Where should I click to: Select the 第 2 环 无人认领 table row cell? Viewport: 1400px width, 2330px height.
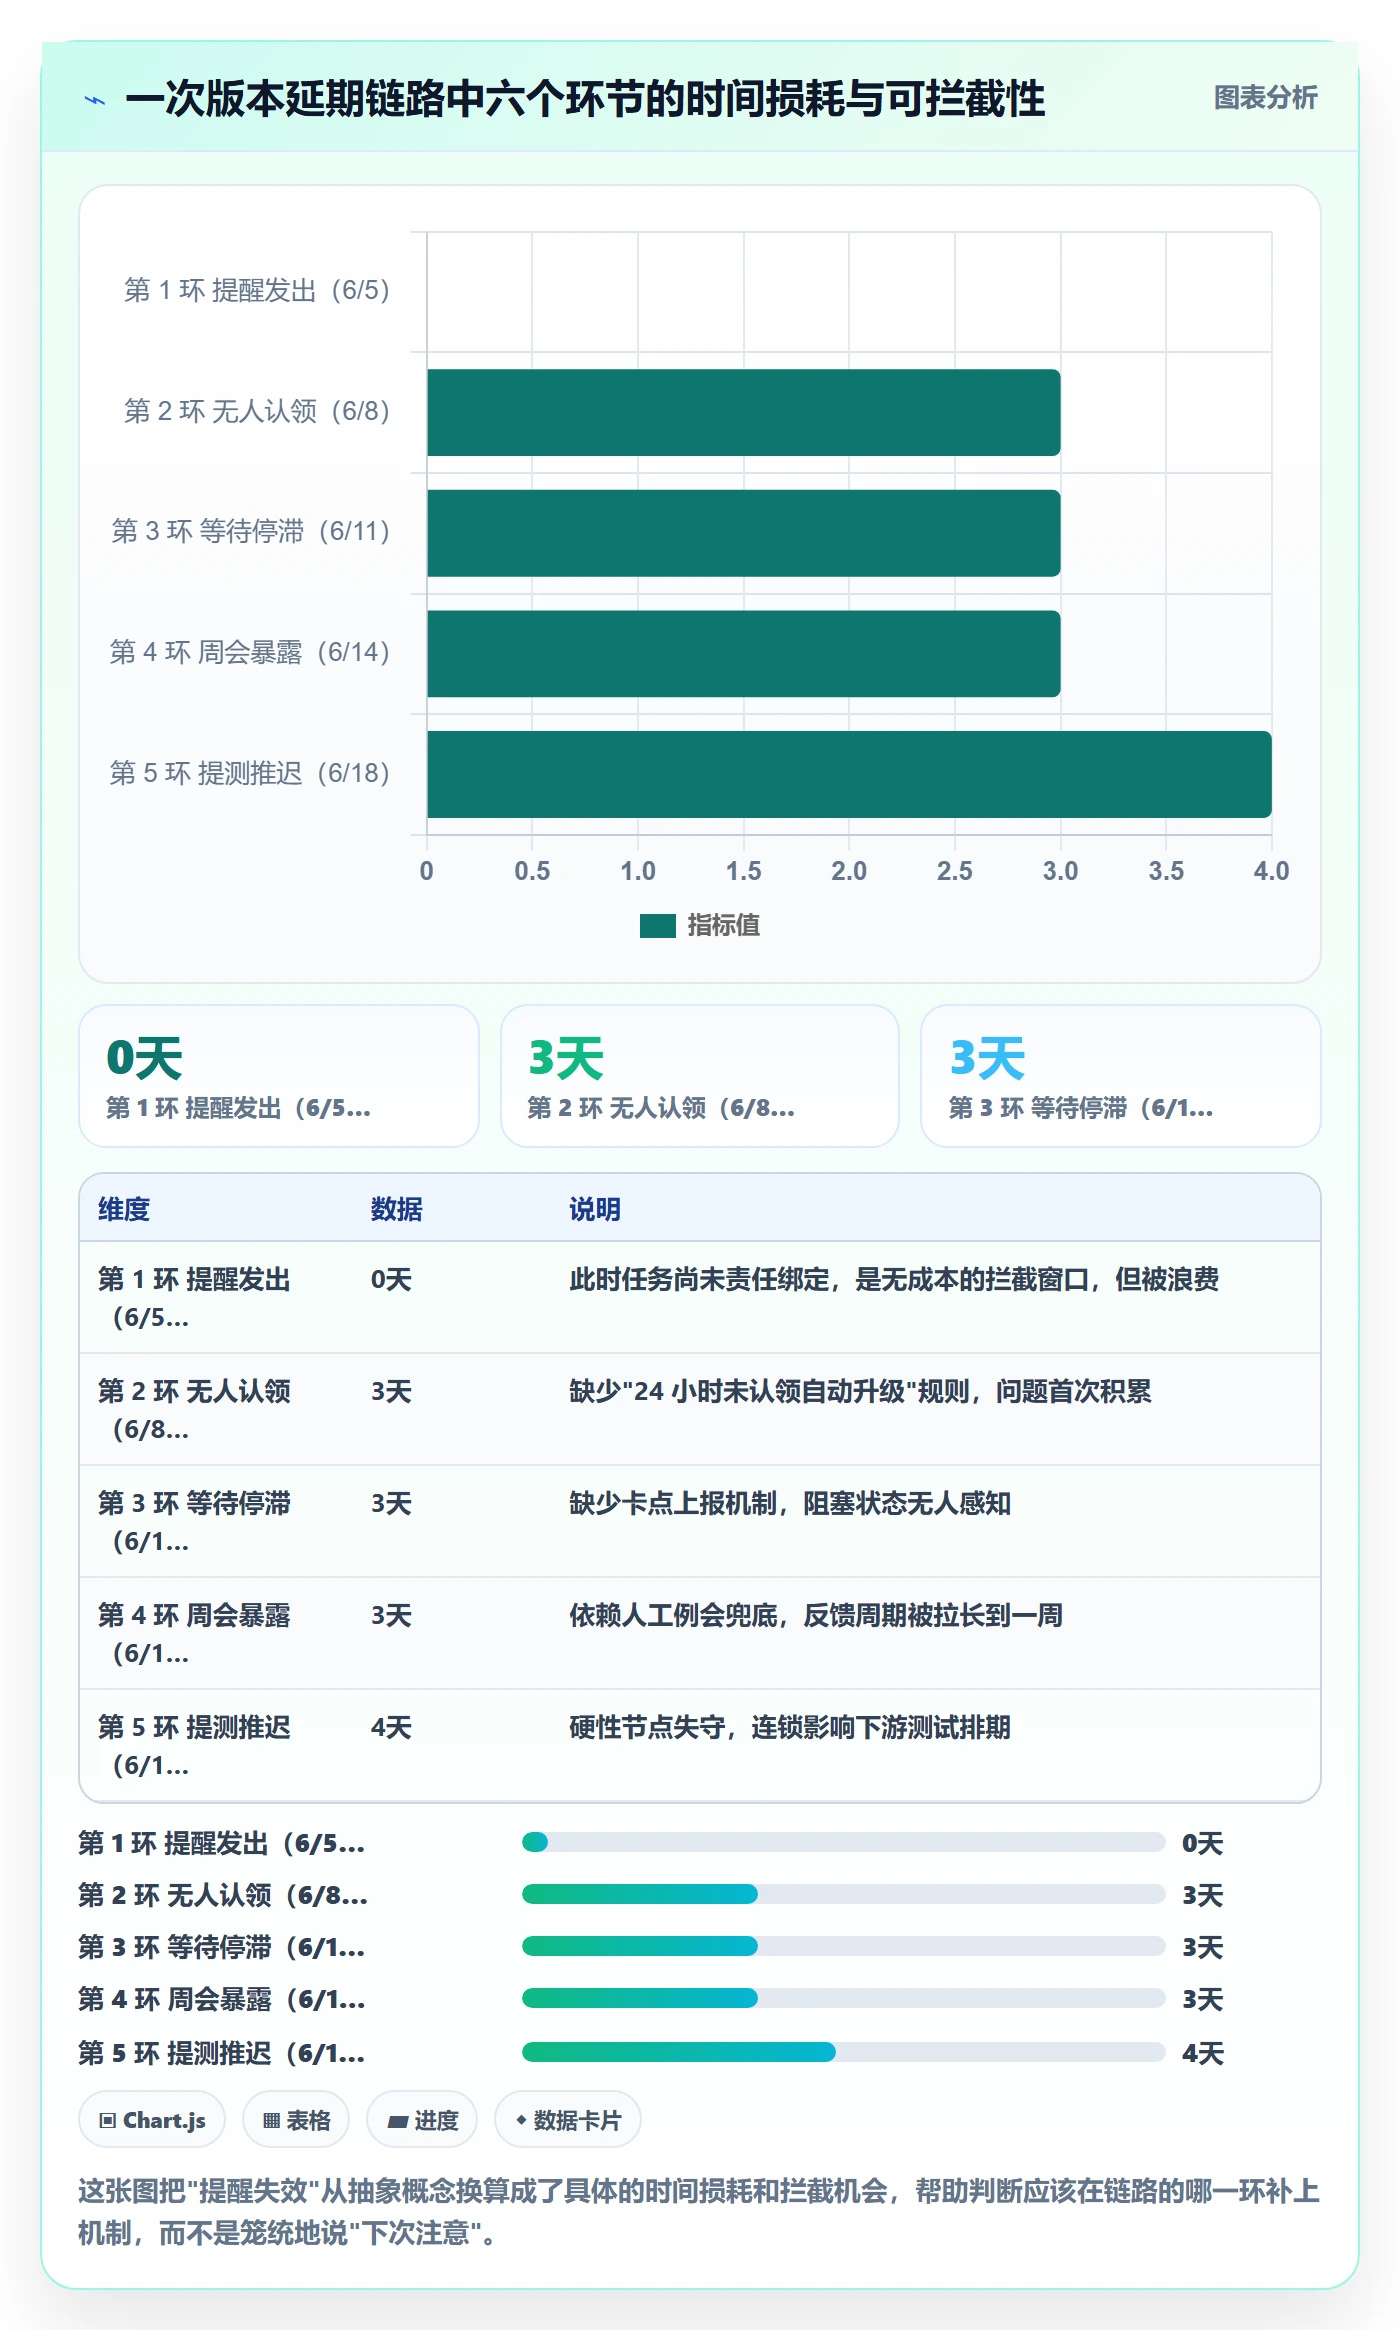coord(216,1410)
